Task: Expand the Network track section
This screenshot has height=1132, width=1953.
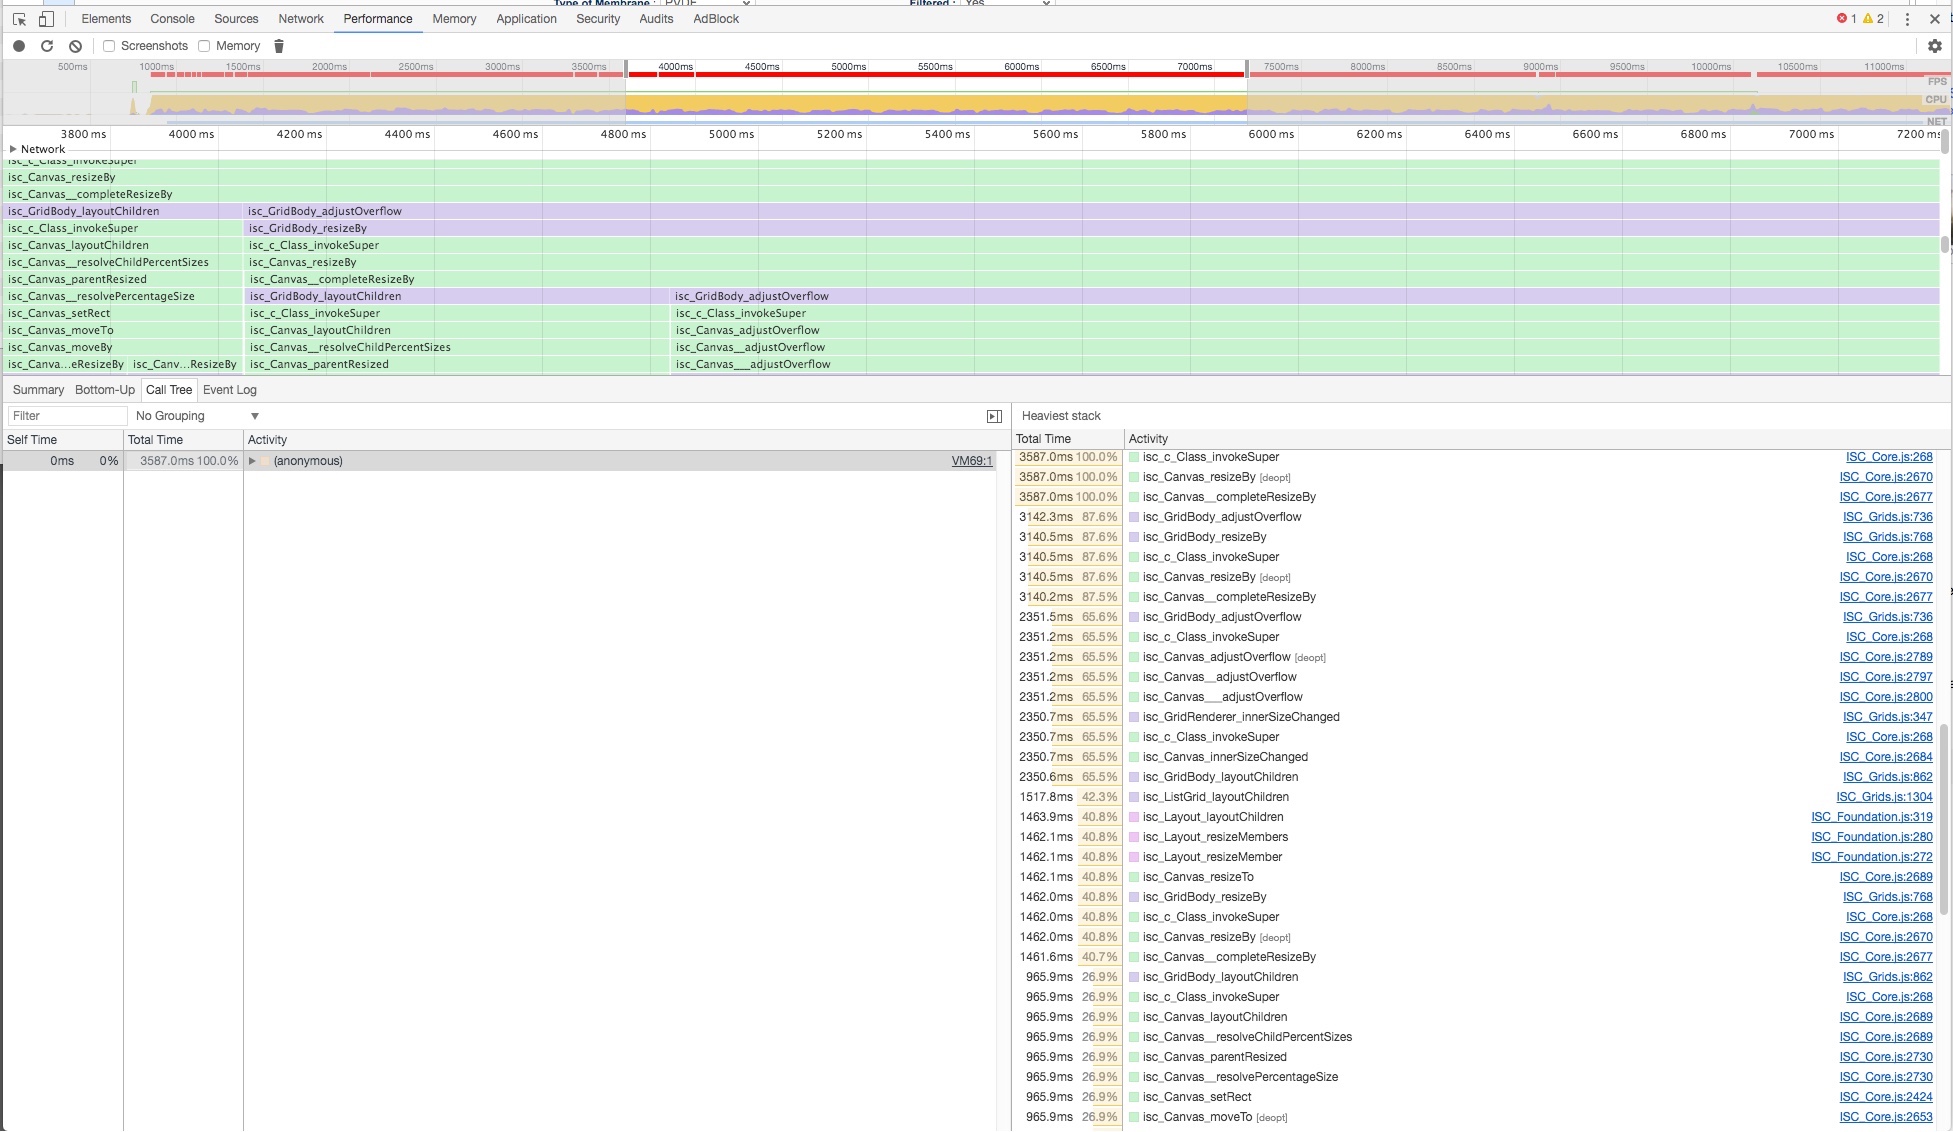Action: pyautogui.click(x=13, y=149)
